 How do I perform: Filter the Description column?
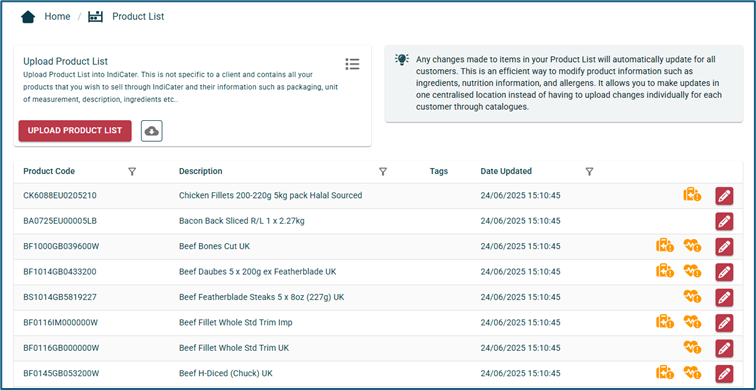[x=383, y=171]
